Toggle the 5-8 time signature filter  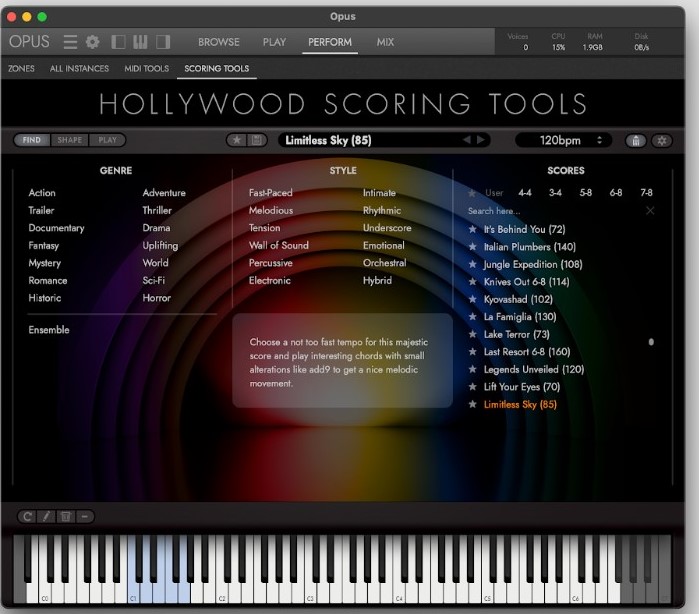(x=585, y=193)
